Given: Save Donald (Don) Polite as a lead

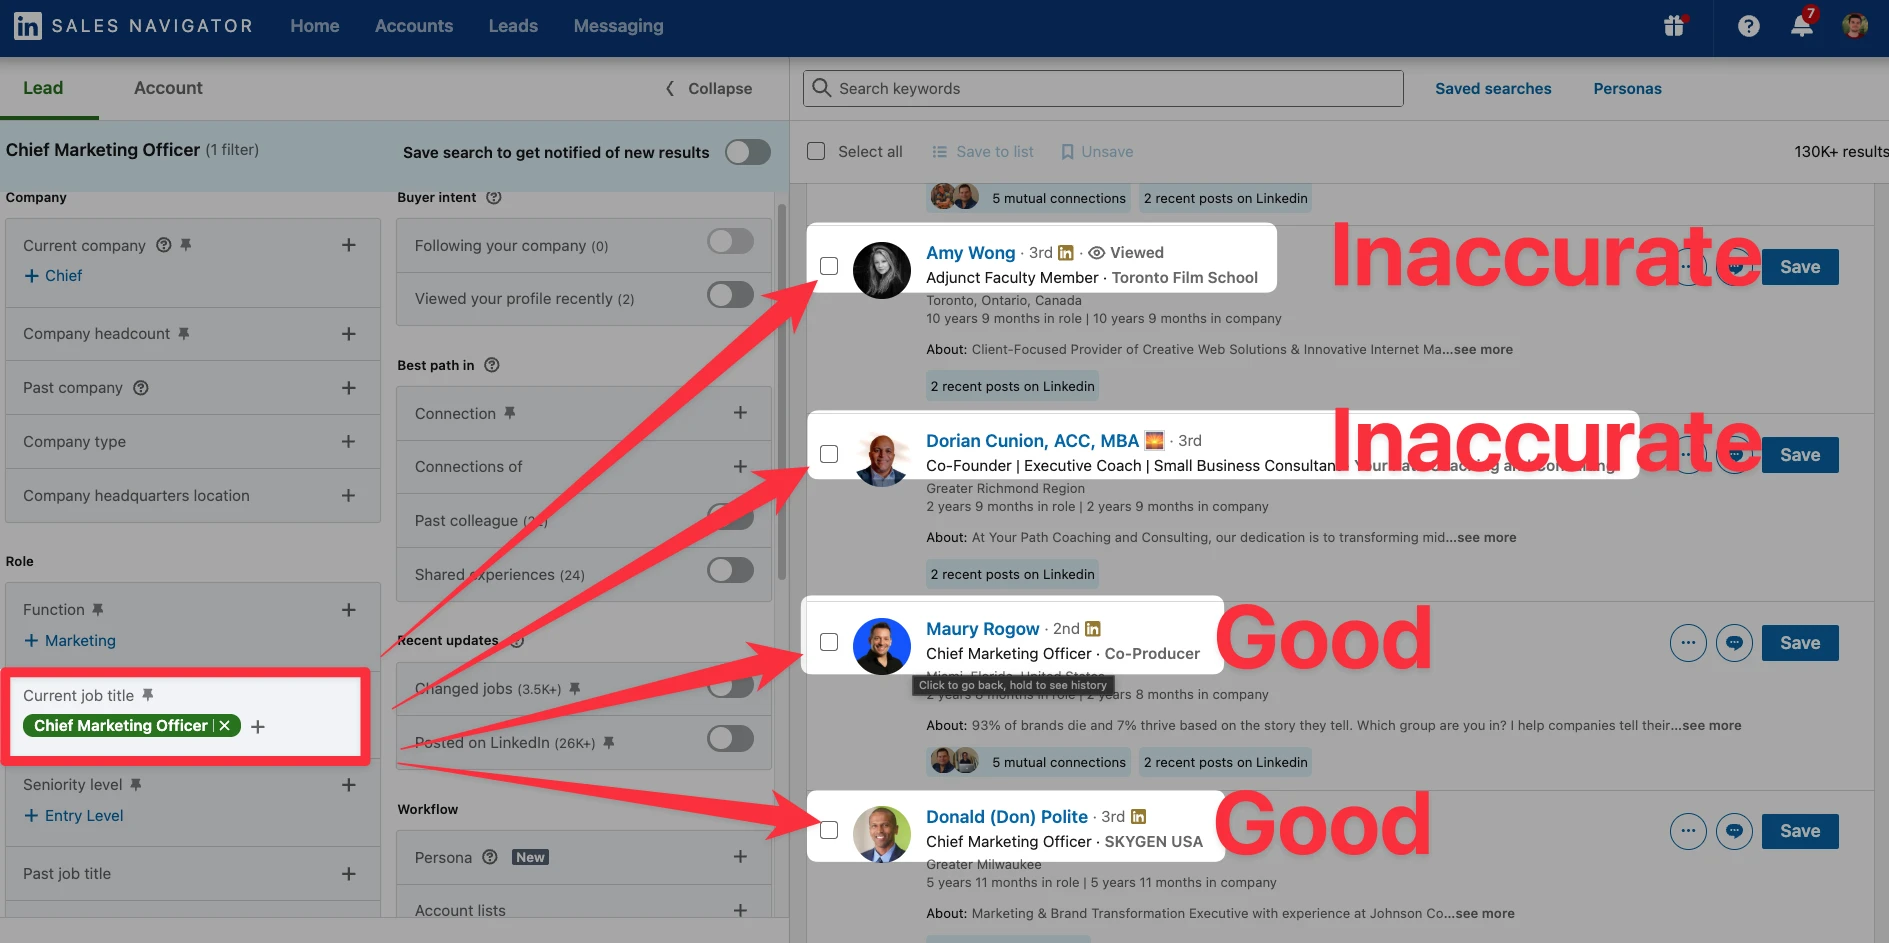Looking at the screenshot, I should point(1800,831).
